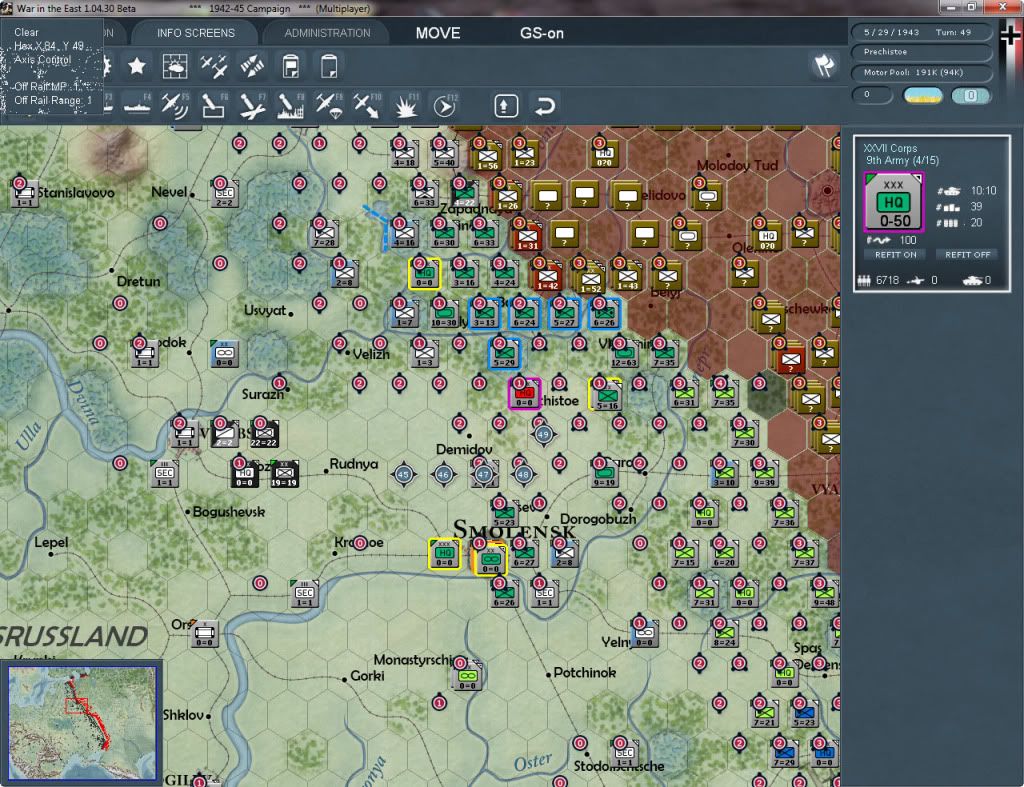Select the F7 bomb airfield mode

[252, 106]
